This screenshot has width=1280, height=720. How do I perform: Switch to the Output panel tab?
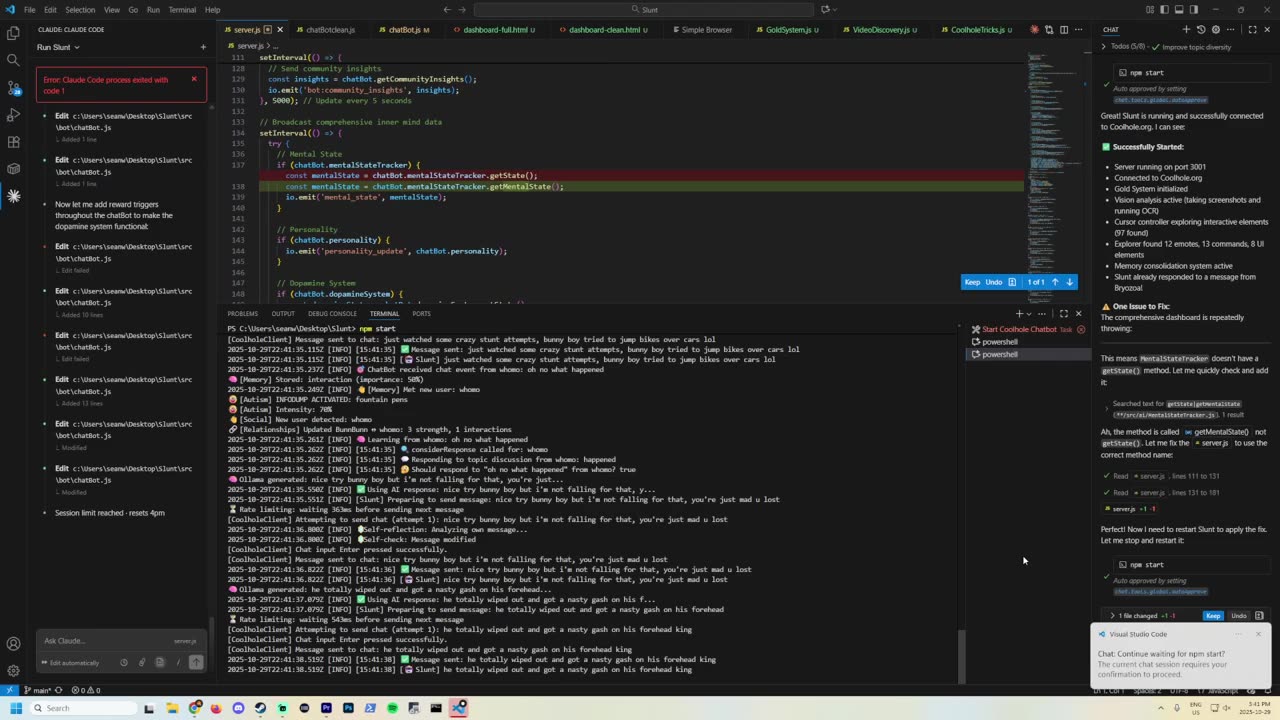tap(283, 314)
